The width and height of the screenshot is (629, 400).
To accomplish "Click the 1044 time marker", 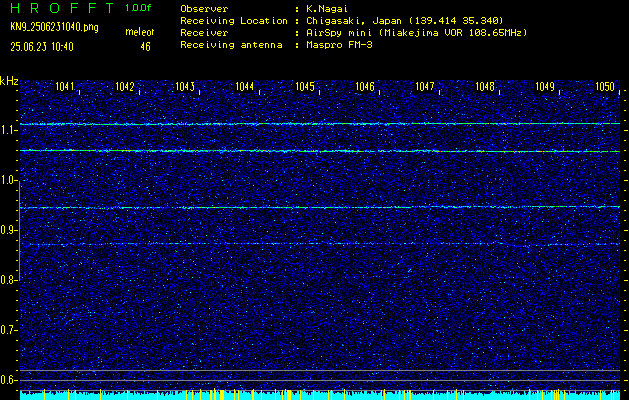I will pos(245,86).
